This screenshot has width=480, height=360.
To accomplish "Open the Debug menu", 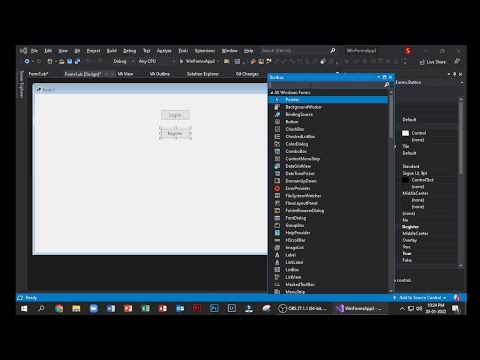I will tap(130, 51).
